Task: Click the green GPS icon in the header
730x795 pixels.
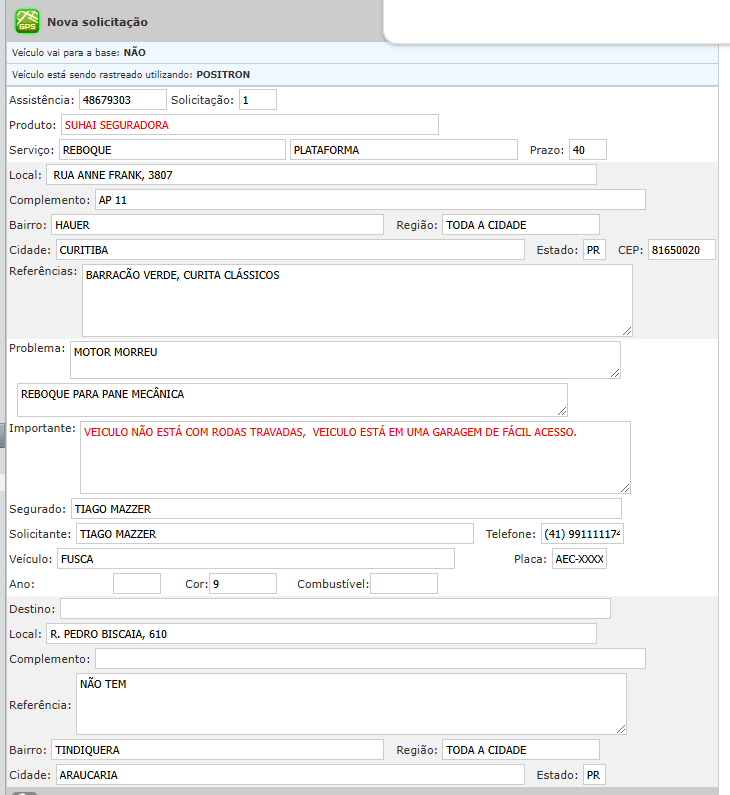Action: click(x=26, y=21)
